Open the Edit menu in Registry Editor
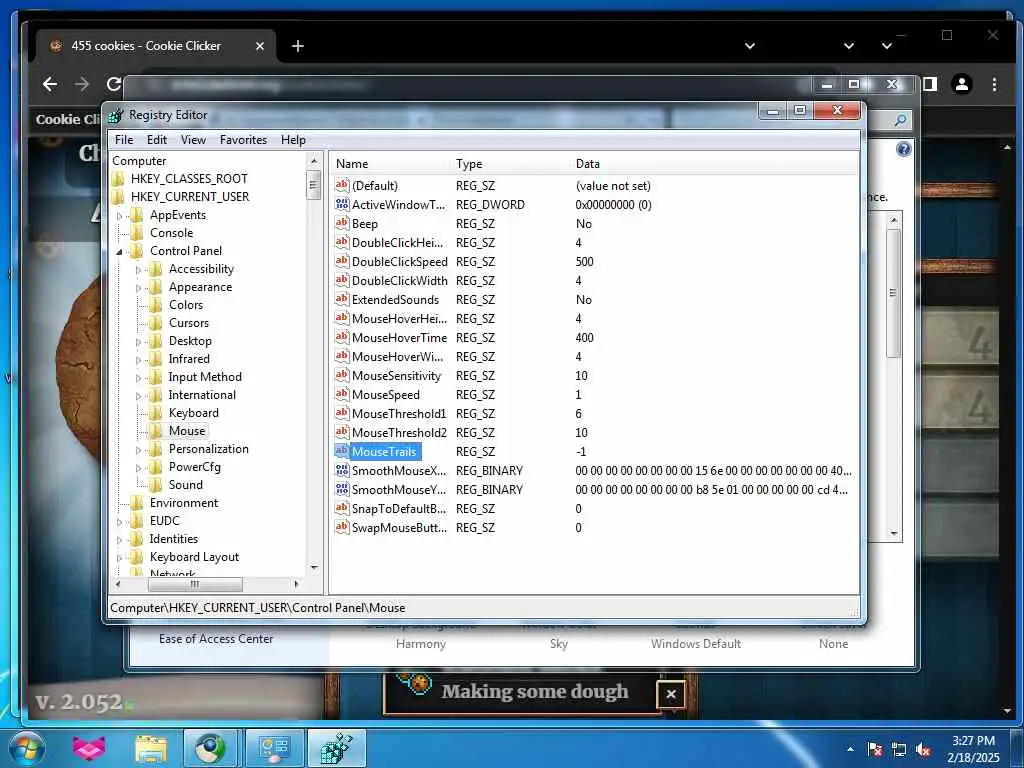1024x768 pixels. coord(157,140)
